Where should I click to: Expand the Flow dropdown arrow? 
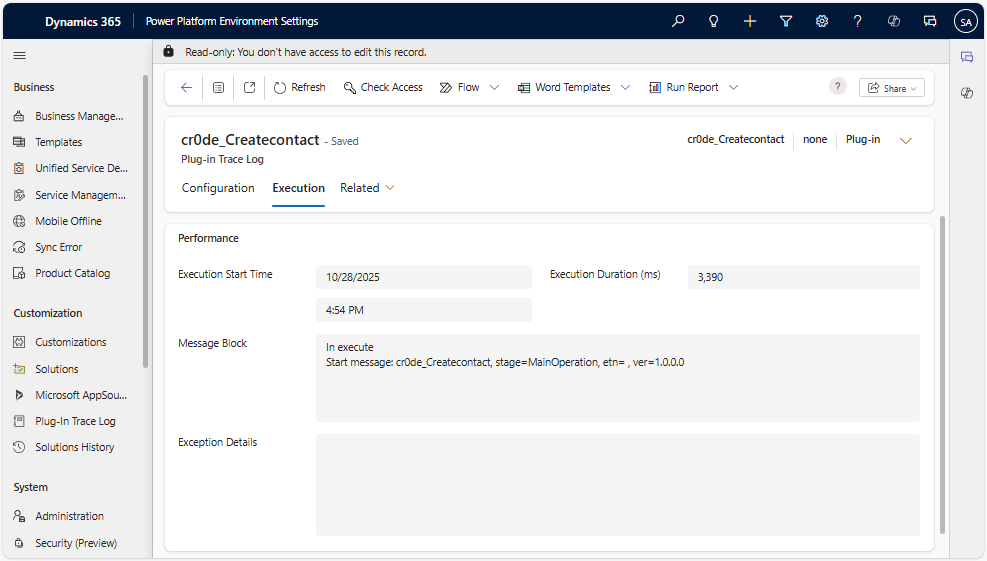494,88
